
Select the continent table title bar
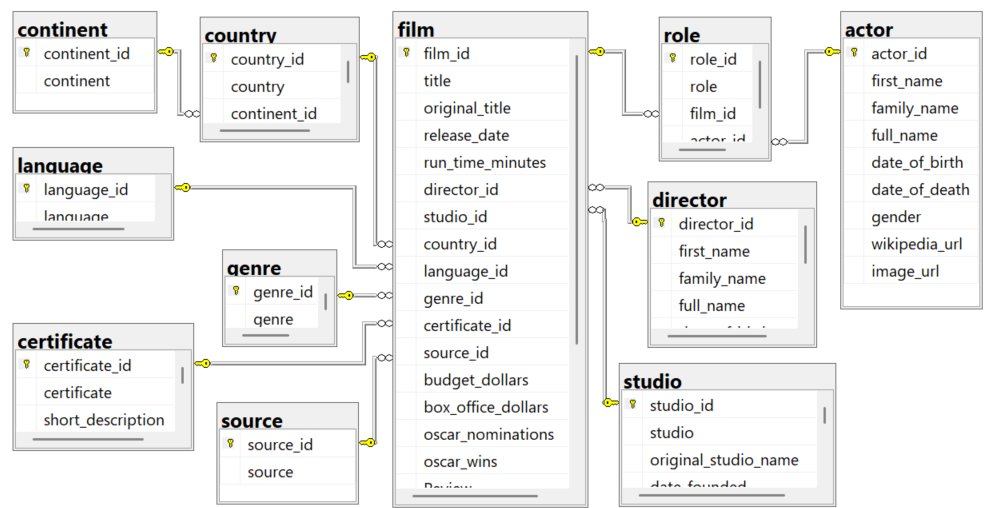tap(85, 27)
